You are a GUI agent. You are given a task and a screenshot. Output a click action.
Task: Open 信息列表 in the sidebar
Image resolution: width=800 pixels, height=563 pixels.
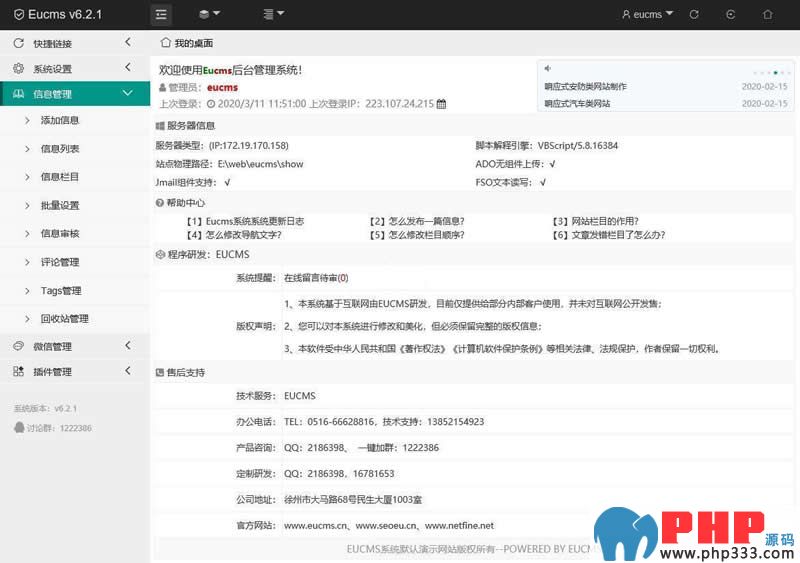pos(60,149)
